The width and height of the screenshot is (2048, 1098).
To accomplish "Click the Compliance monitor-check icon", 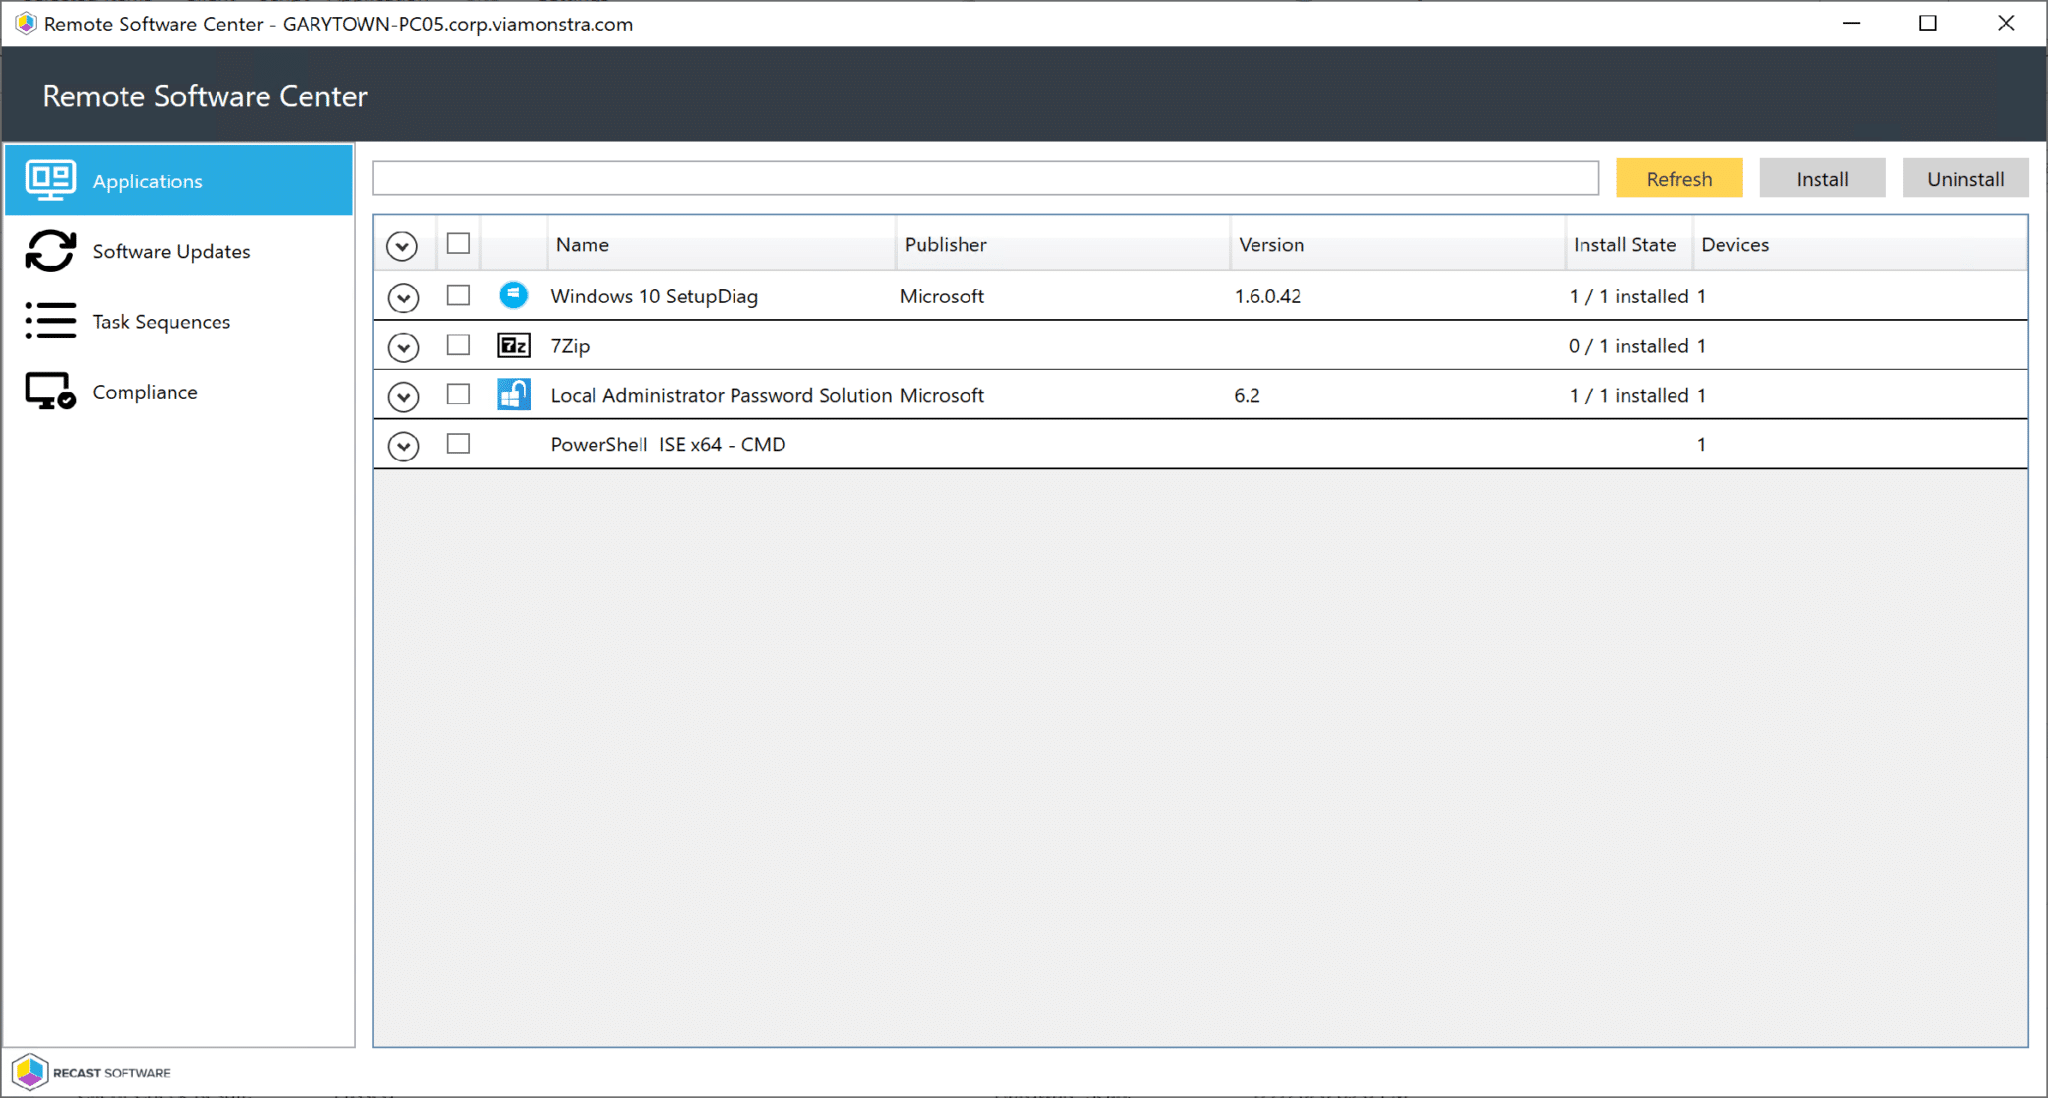I will 50,391.
